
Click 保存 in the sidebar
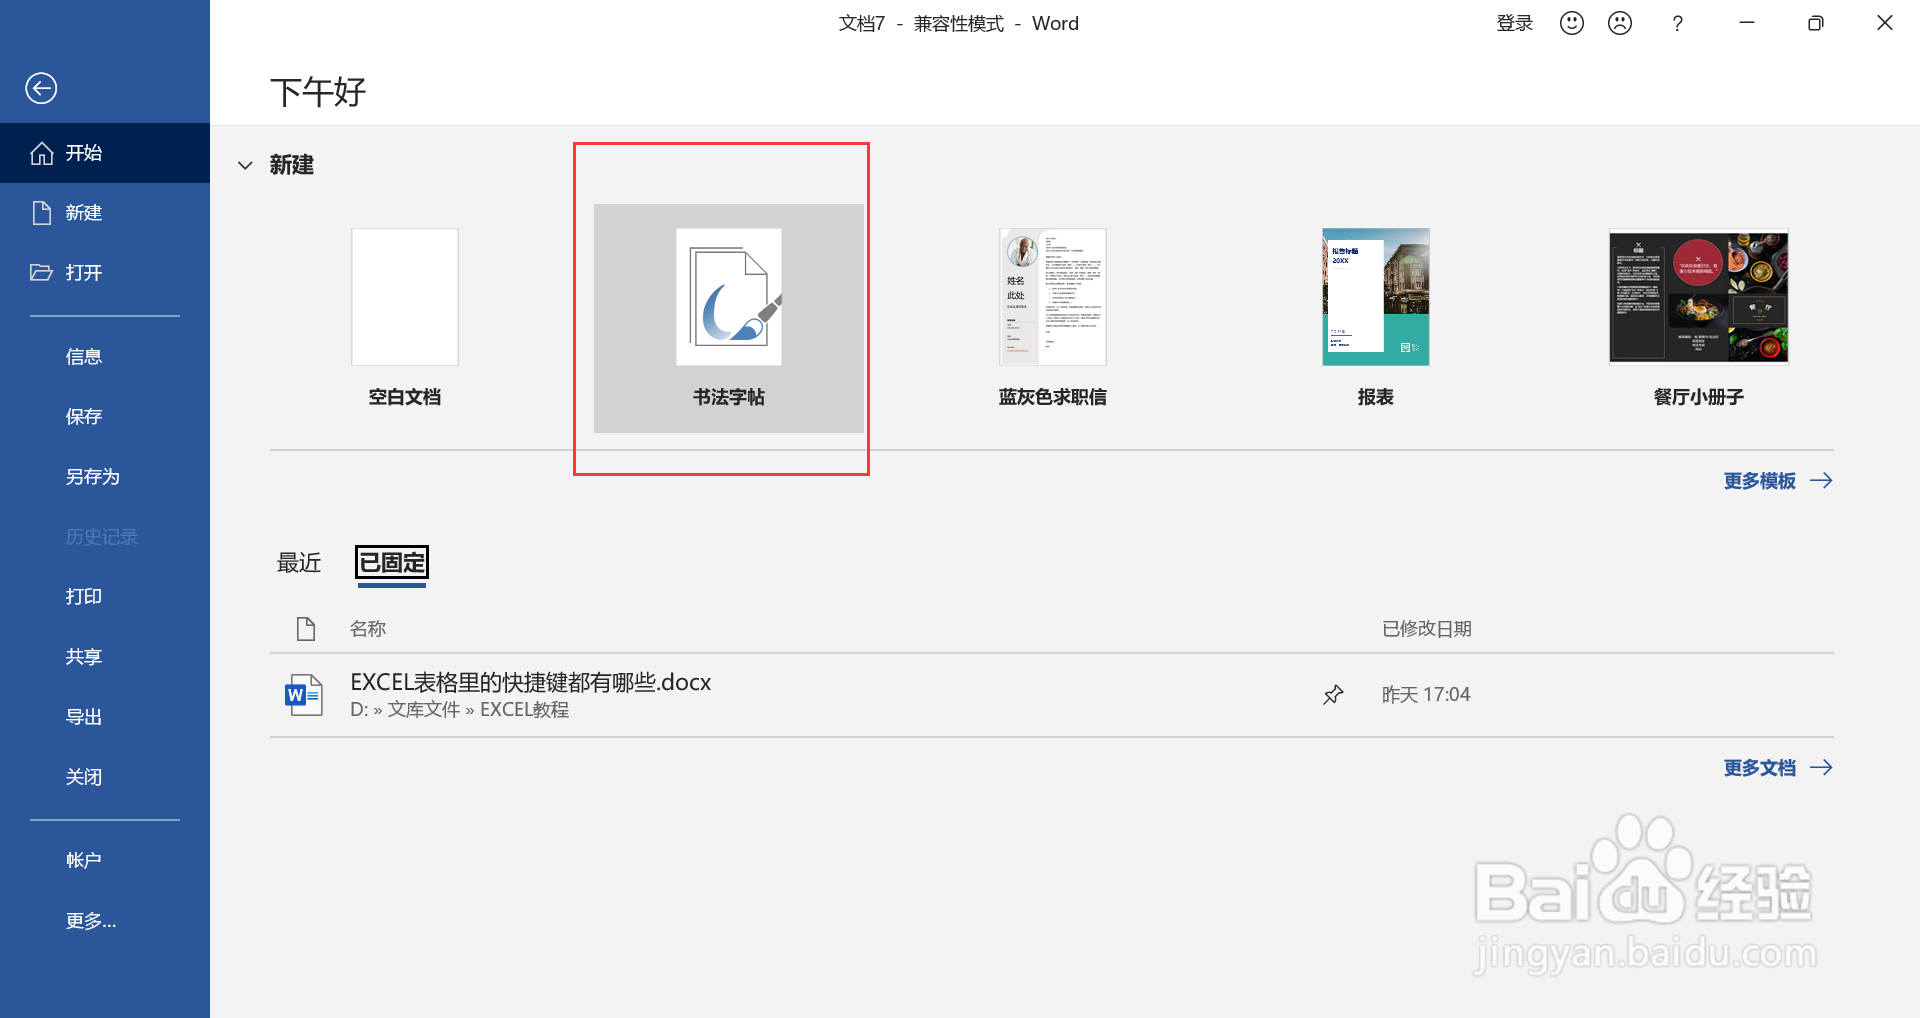point(105,417)
